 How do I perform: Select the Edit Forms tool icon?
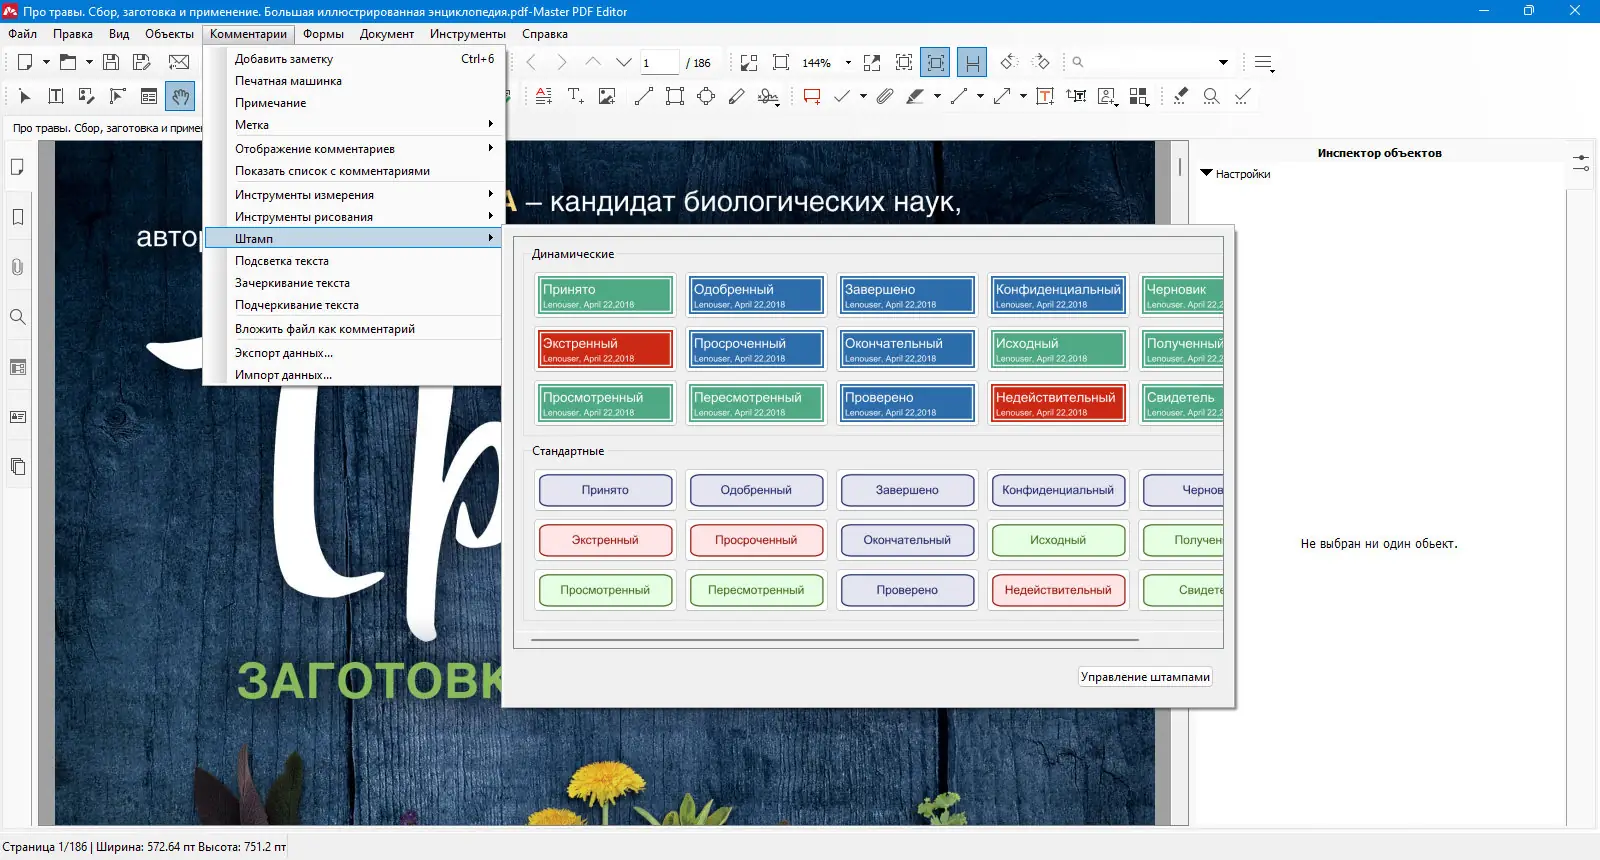pyautogui.click(x=149, y=96)
